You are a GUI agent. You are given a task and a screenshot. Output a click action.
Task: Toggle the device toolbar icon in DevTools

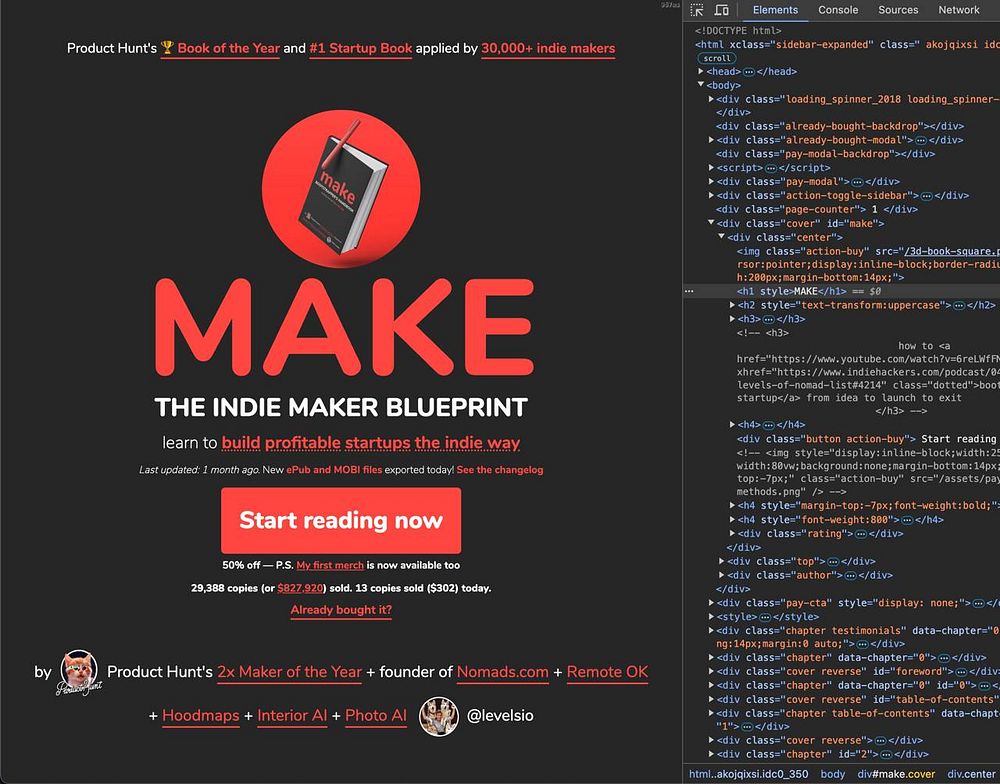[x=721, y=10]
